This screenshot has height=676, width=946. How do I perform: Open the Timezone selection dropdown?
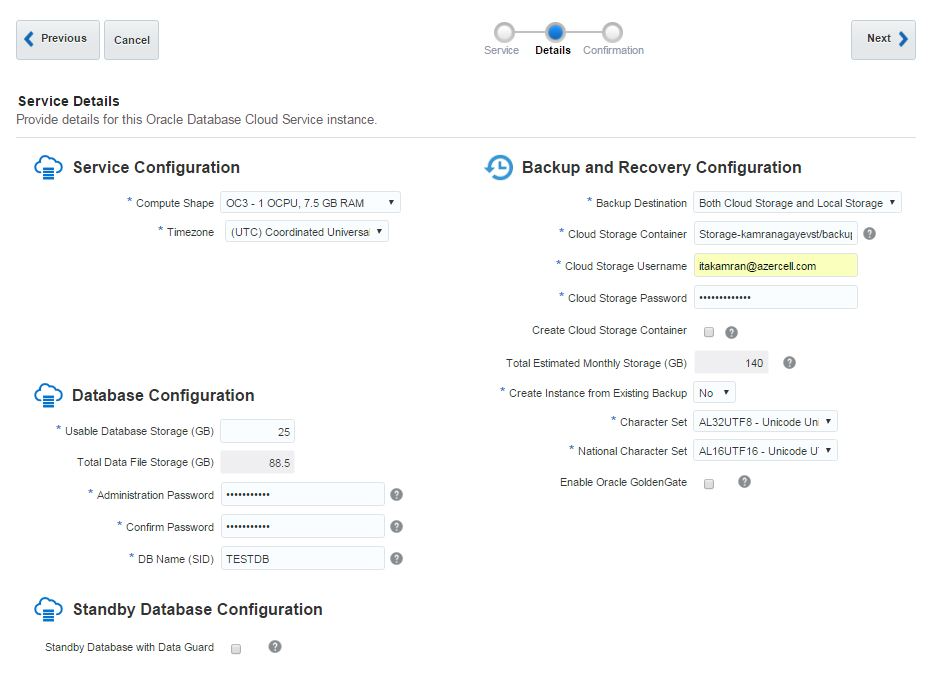[306, 232]
